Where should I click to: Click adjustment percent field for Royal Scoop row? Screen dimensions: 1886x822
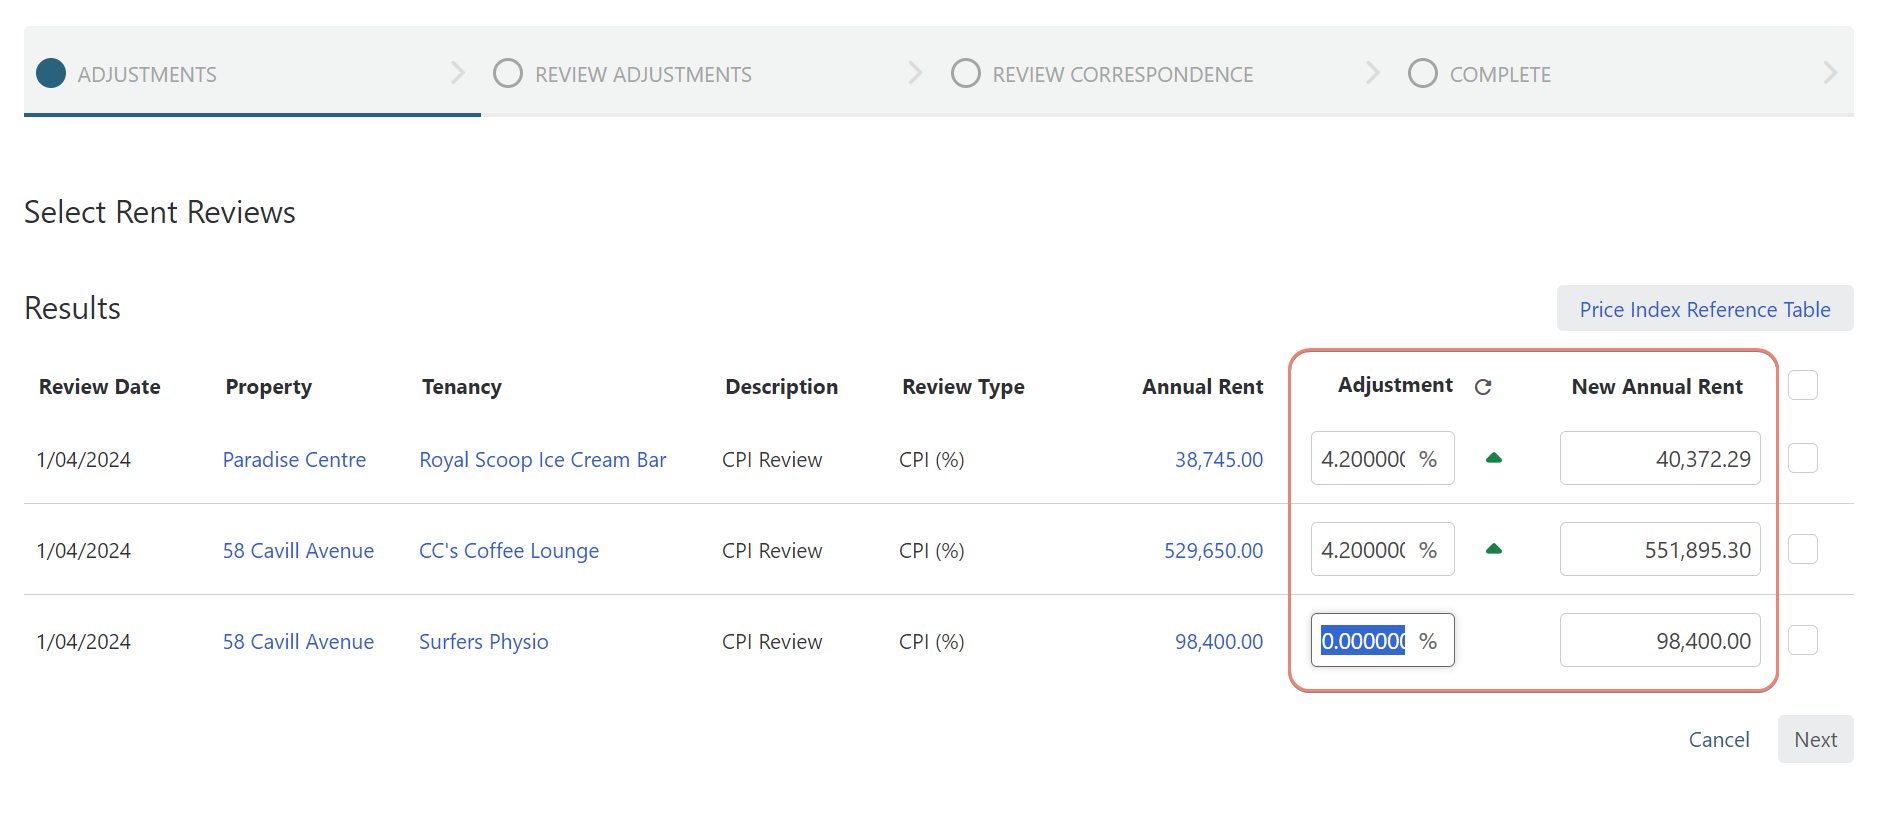click(x=1382, y=458)
